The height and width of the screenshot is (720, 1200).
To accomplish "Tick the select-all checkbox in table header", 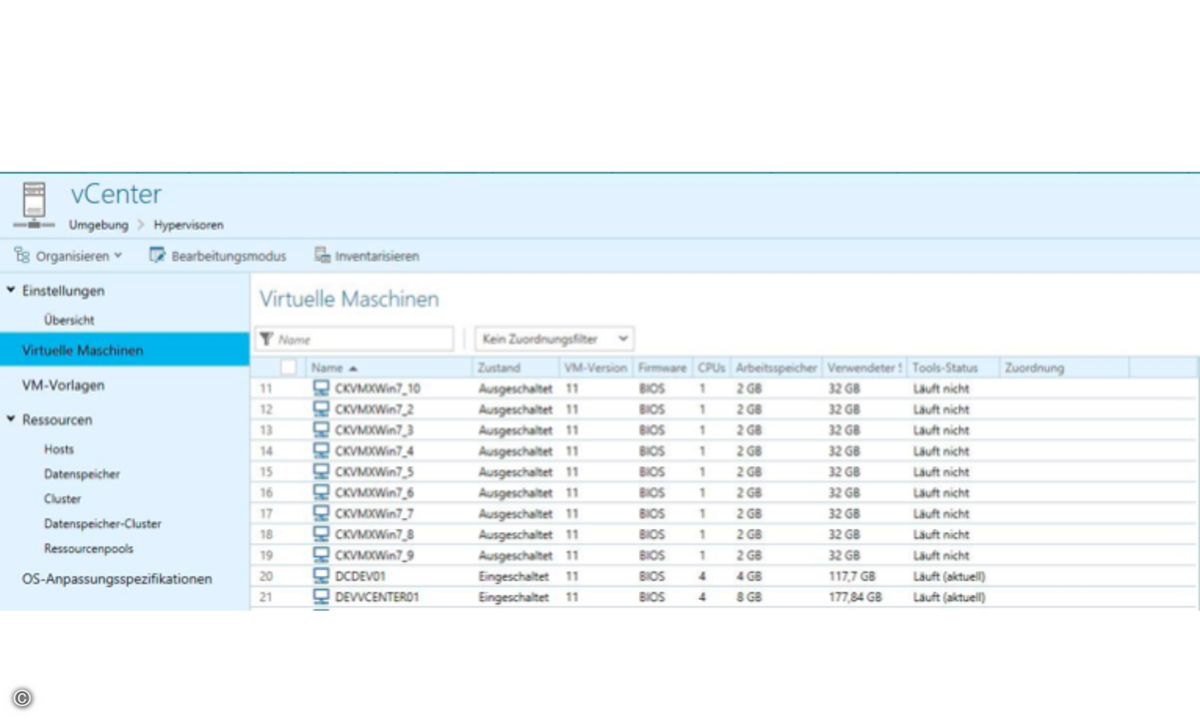I will pos(288,368).
